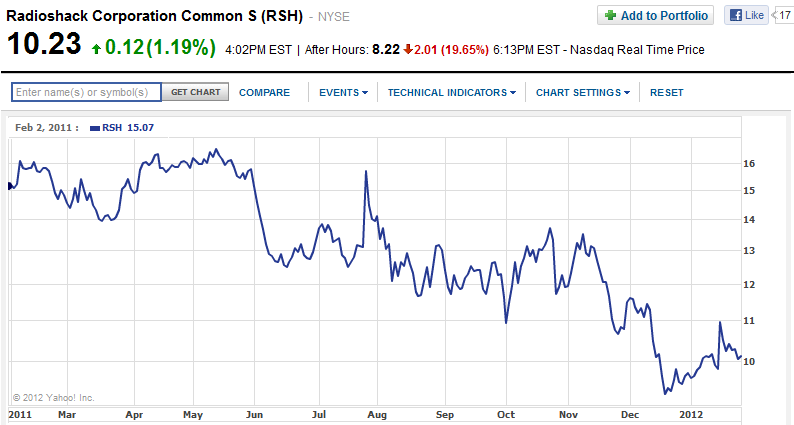
Task: Click the Jun label on the x-axis
Action: [x=254, y=415]
